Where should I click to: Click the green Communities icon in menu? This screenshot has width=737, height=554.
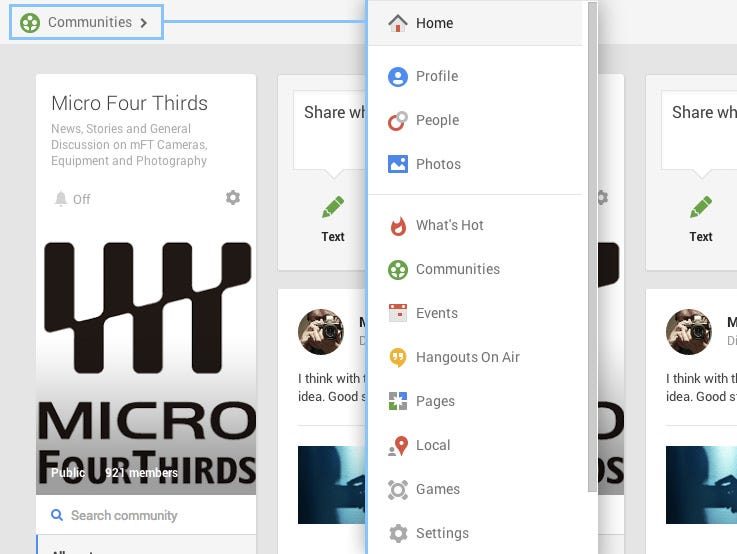click(398, 270)
